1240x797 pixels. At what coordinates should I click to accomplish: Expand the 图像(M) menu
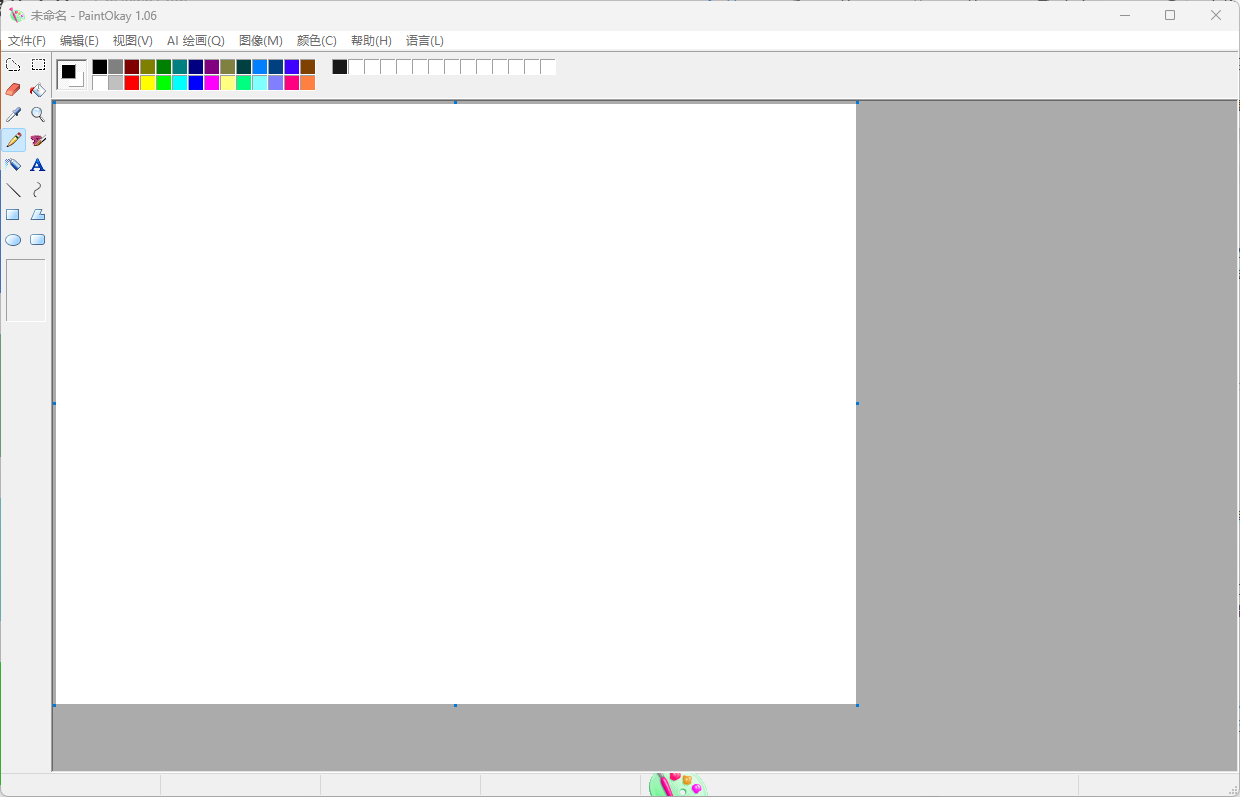[260, 41]
